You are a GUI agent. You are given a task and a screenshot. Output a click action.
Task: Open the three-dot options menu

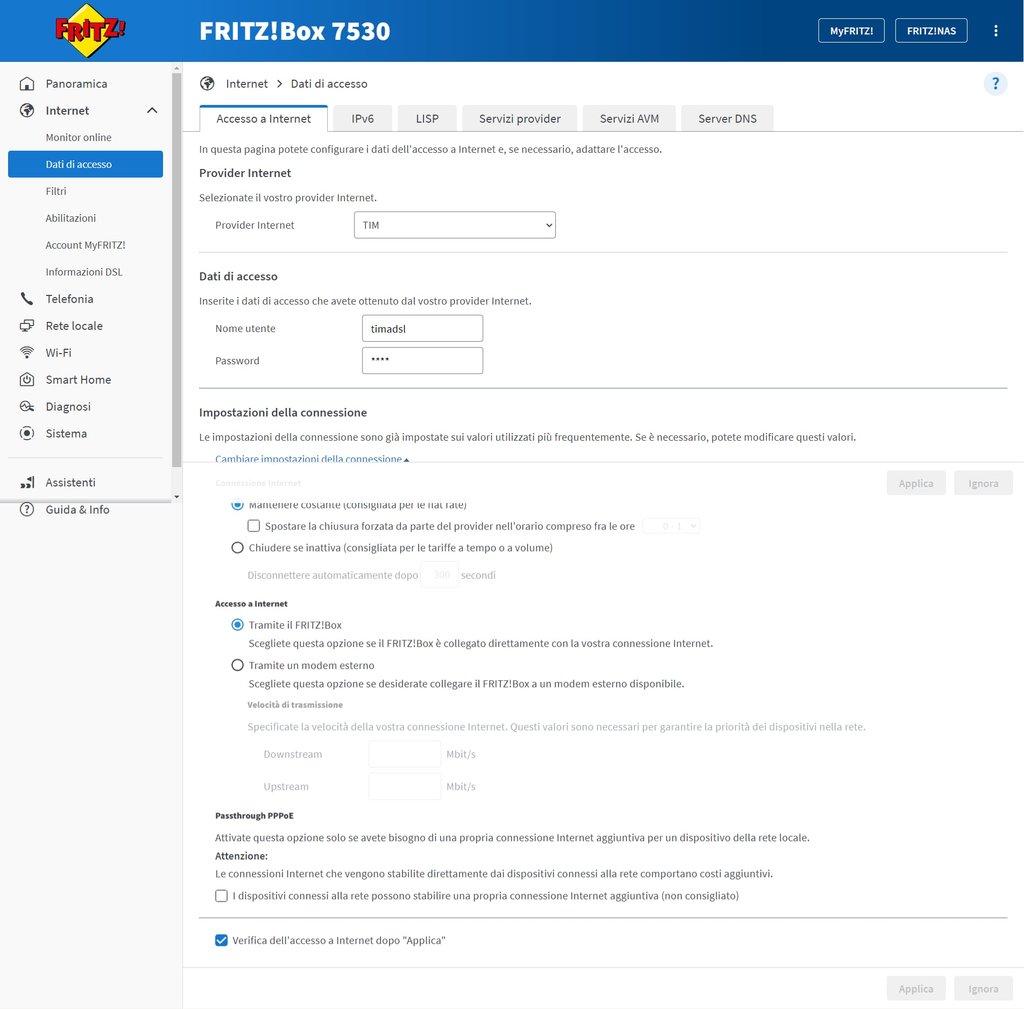(x=995, y=31)
